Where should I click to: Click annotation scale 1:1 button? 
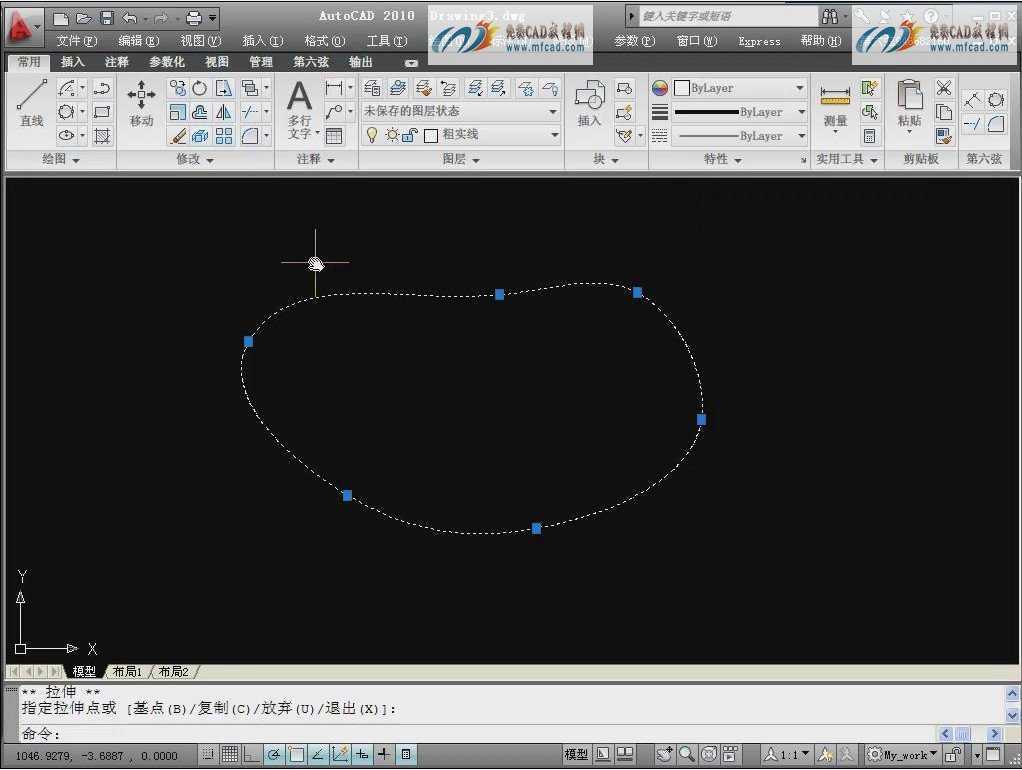click(787, 755)
